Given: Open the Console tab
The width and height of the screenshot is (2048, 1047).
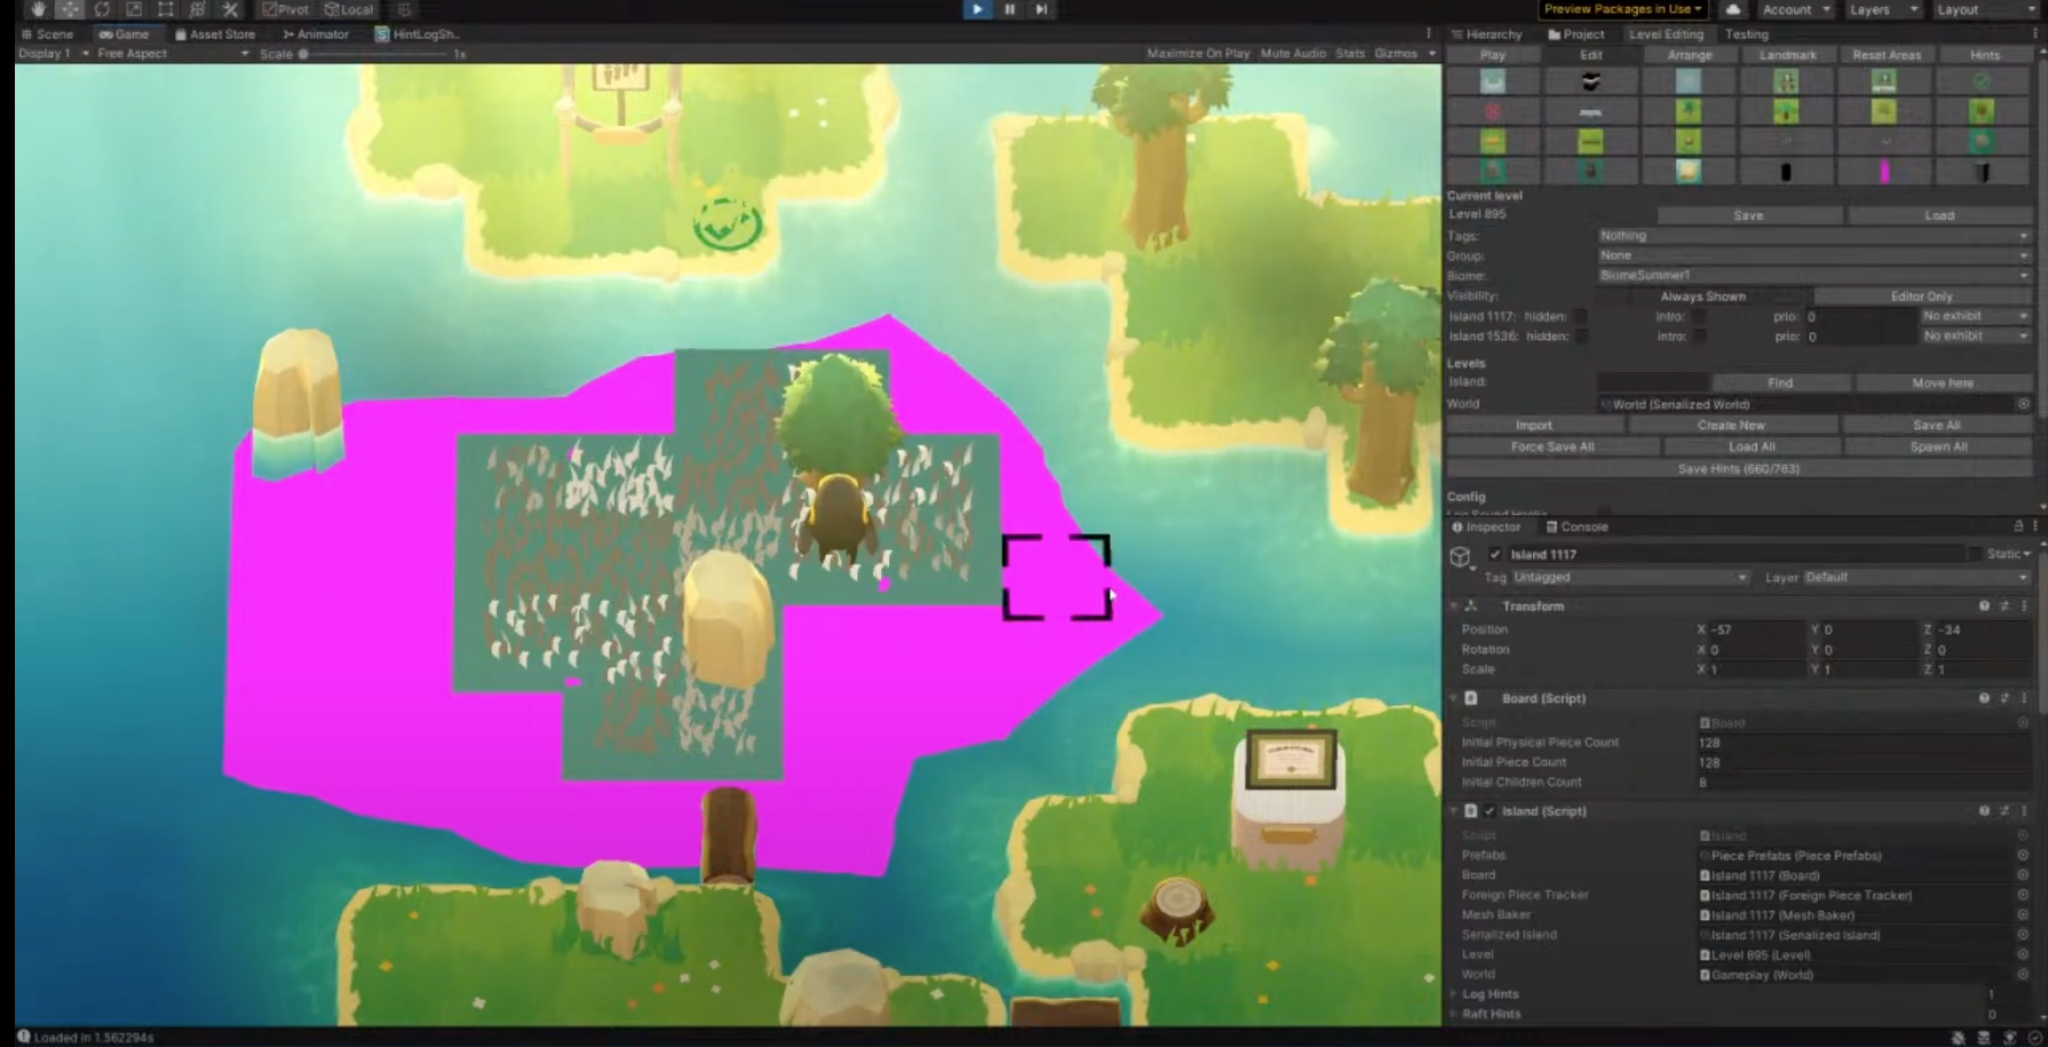Looking at the screenshot, I should coord(1577,526).
